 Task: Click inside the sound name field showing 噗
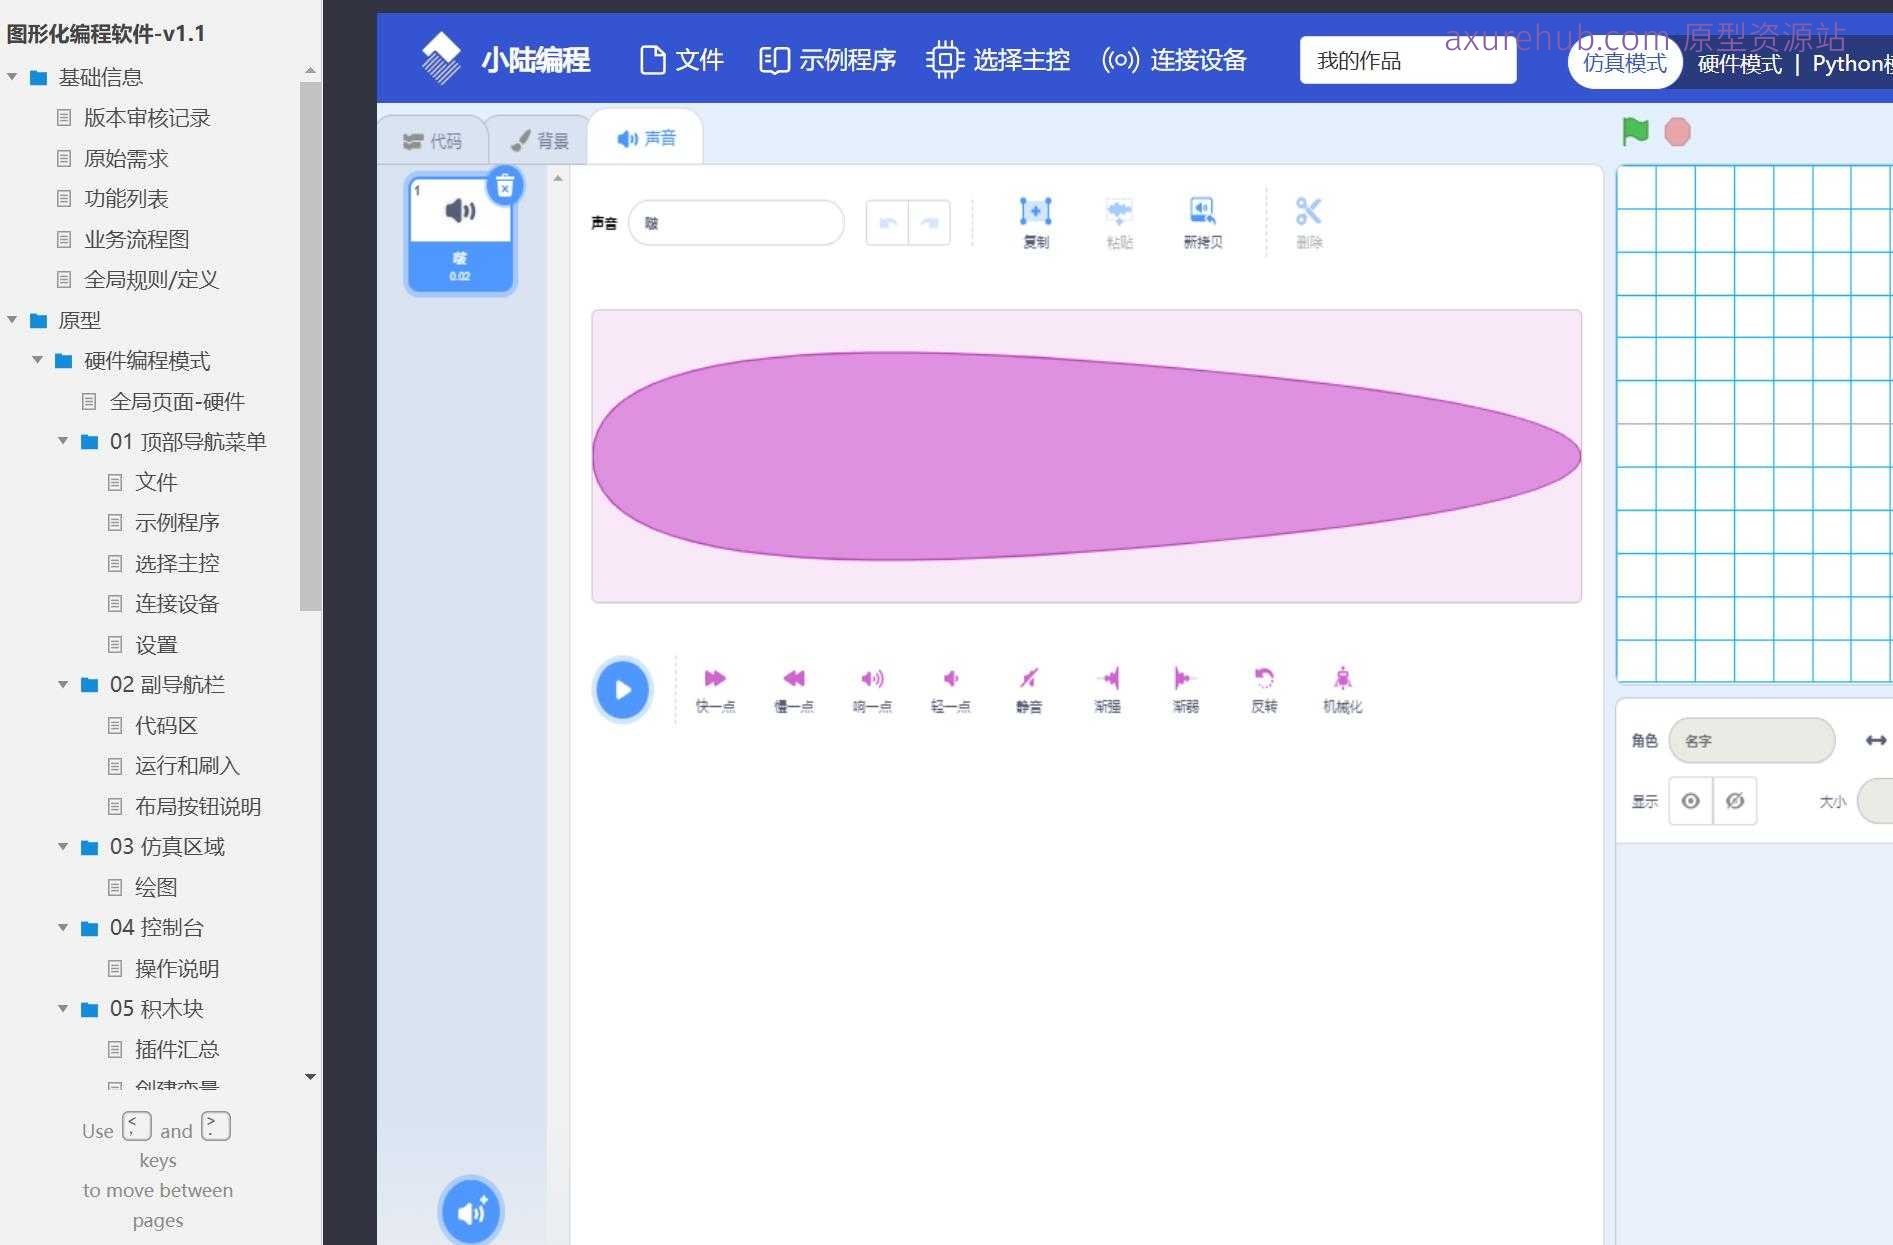(737, 222)
